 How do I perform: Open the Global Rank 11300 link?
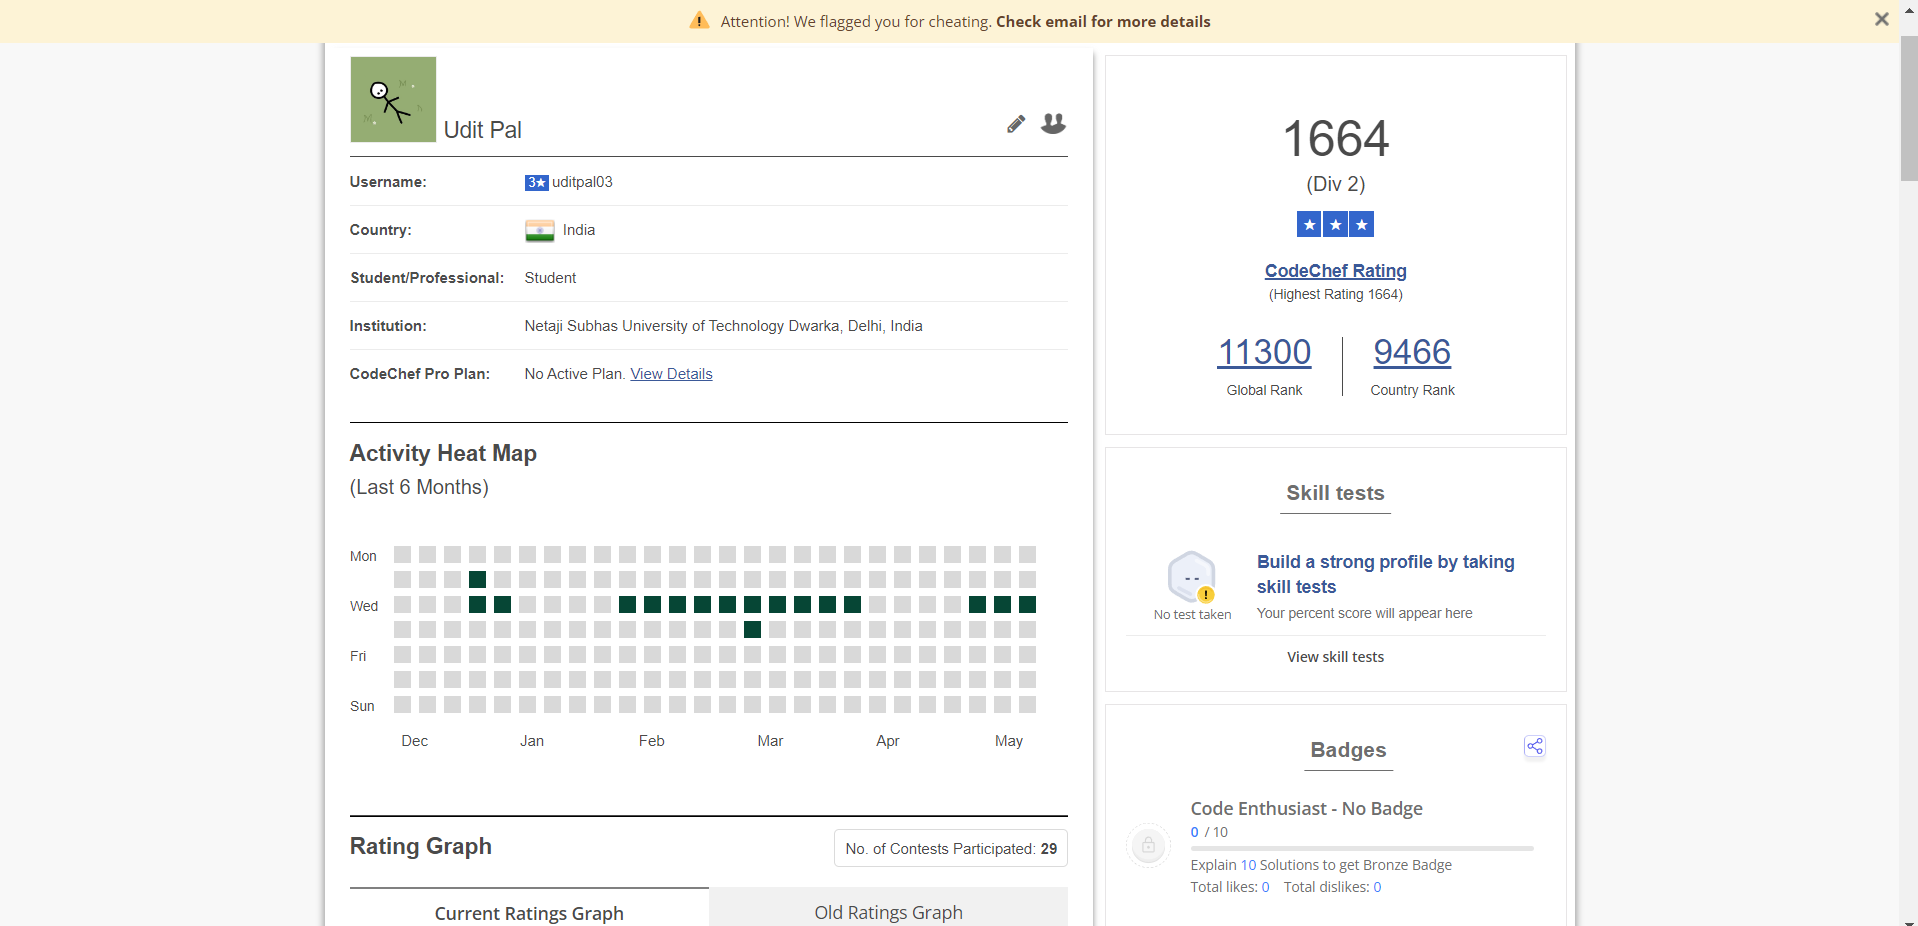1264,352
